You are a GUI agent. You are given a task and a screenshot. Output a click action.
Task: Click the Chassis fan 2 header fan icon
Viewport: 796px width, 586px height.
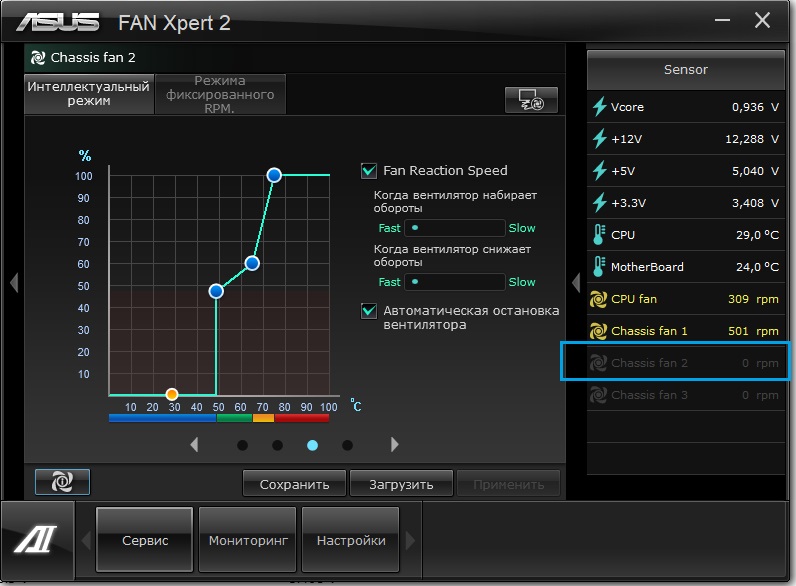coord(38,58)
